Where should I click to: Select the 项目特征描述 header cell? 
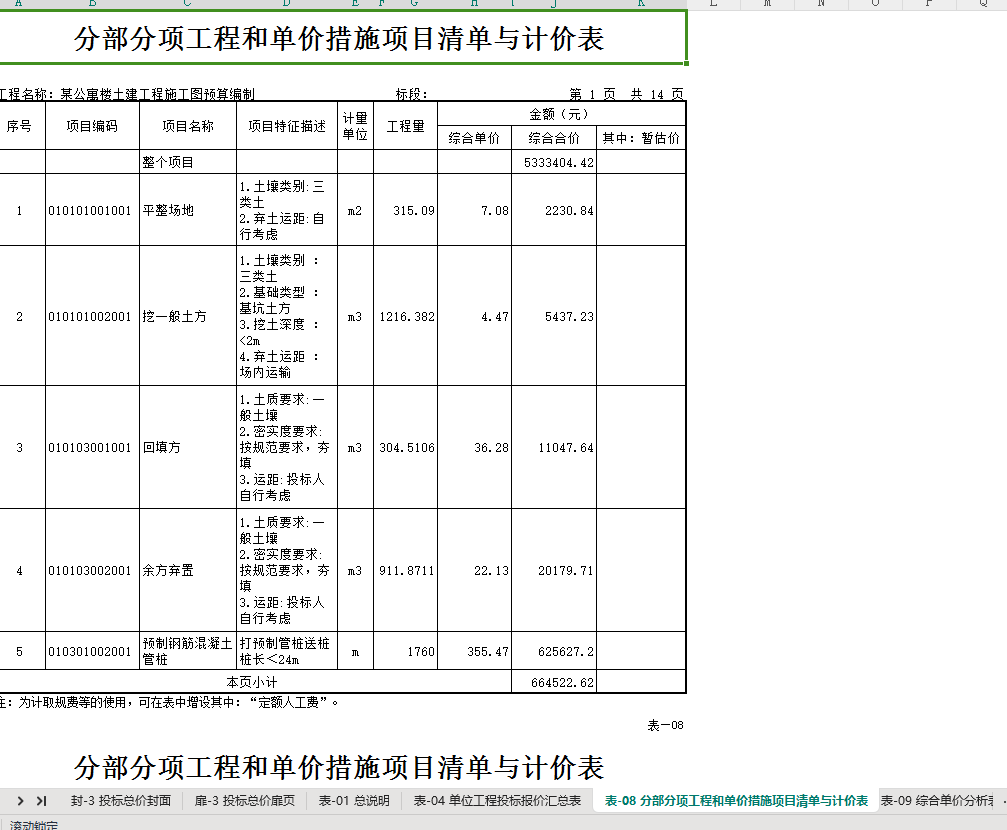287,126
